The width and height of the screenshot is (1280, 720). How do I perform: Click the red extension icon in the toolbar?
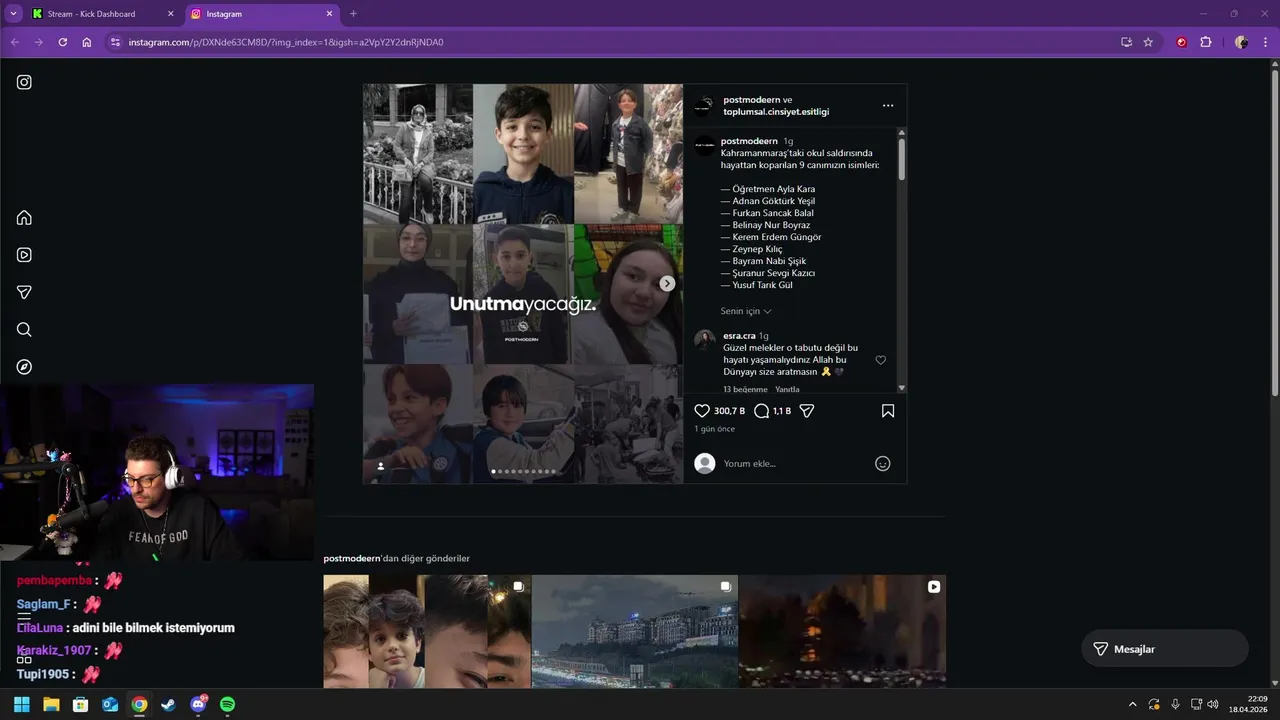(1181, 42)
